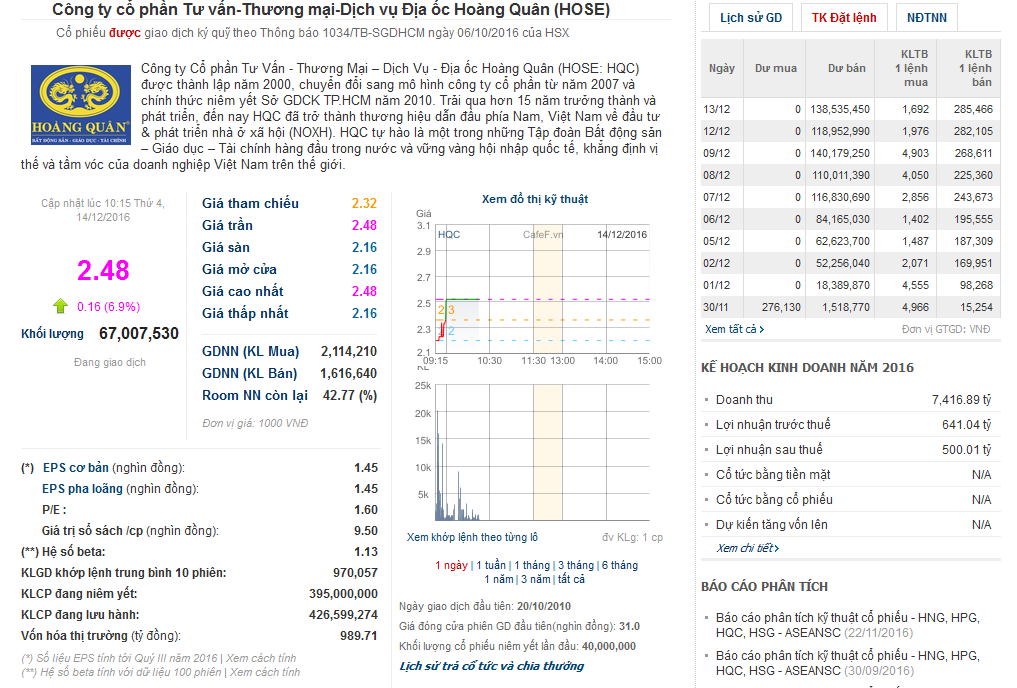
Task: Click the EPS pha loãng label
Action: pos(82,488)
